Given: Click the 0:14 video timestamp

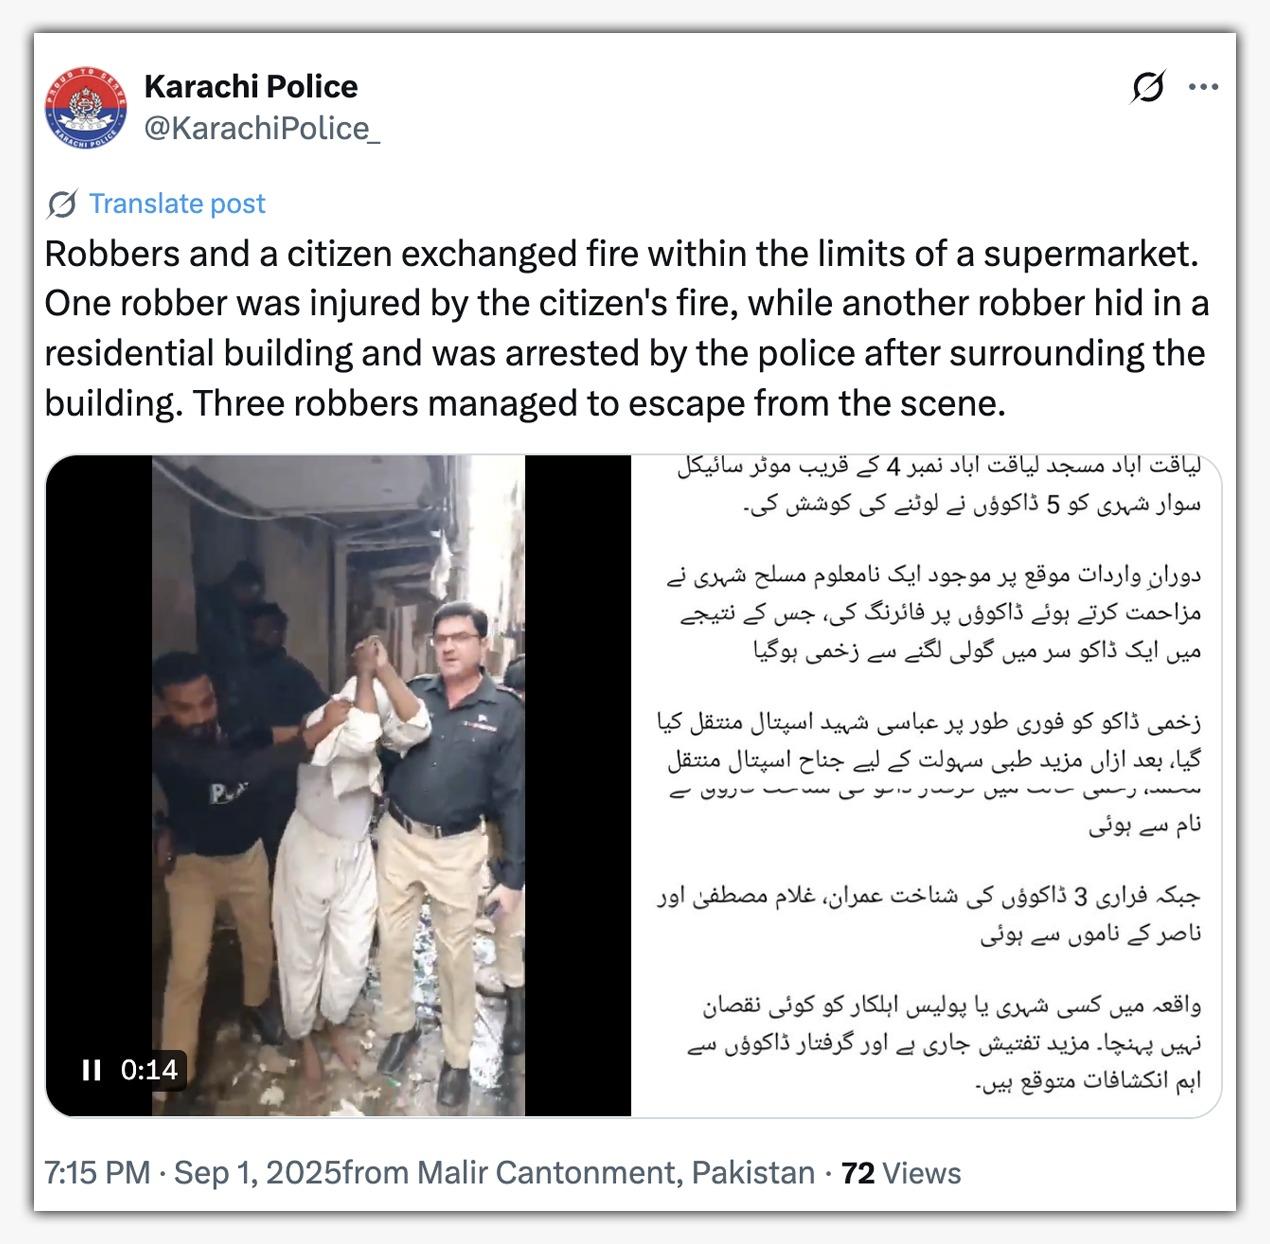Looking at the screenshot, I should 149,1070.
